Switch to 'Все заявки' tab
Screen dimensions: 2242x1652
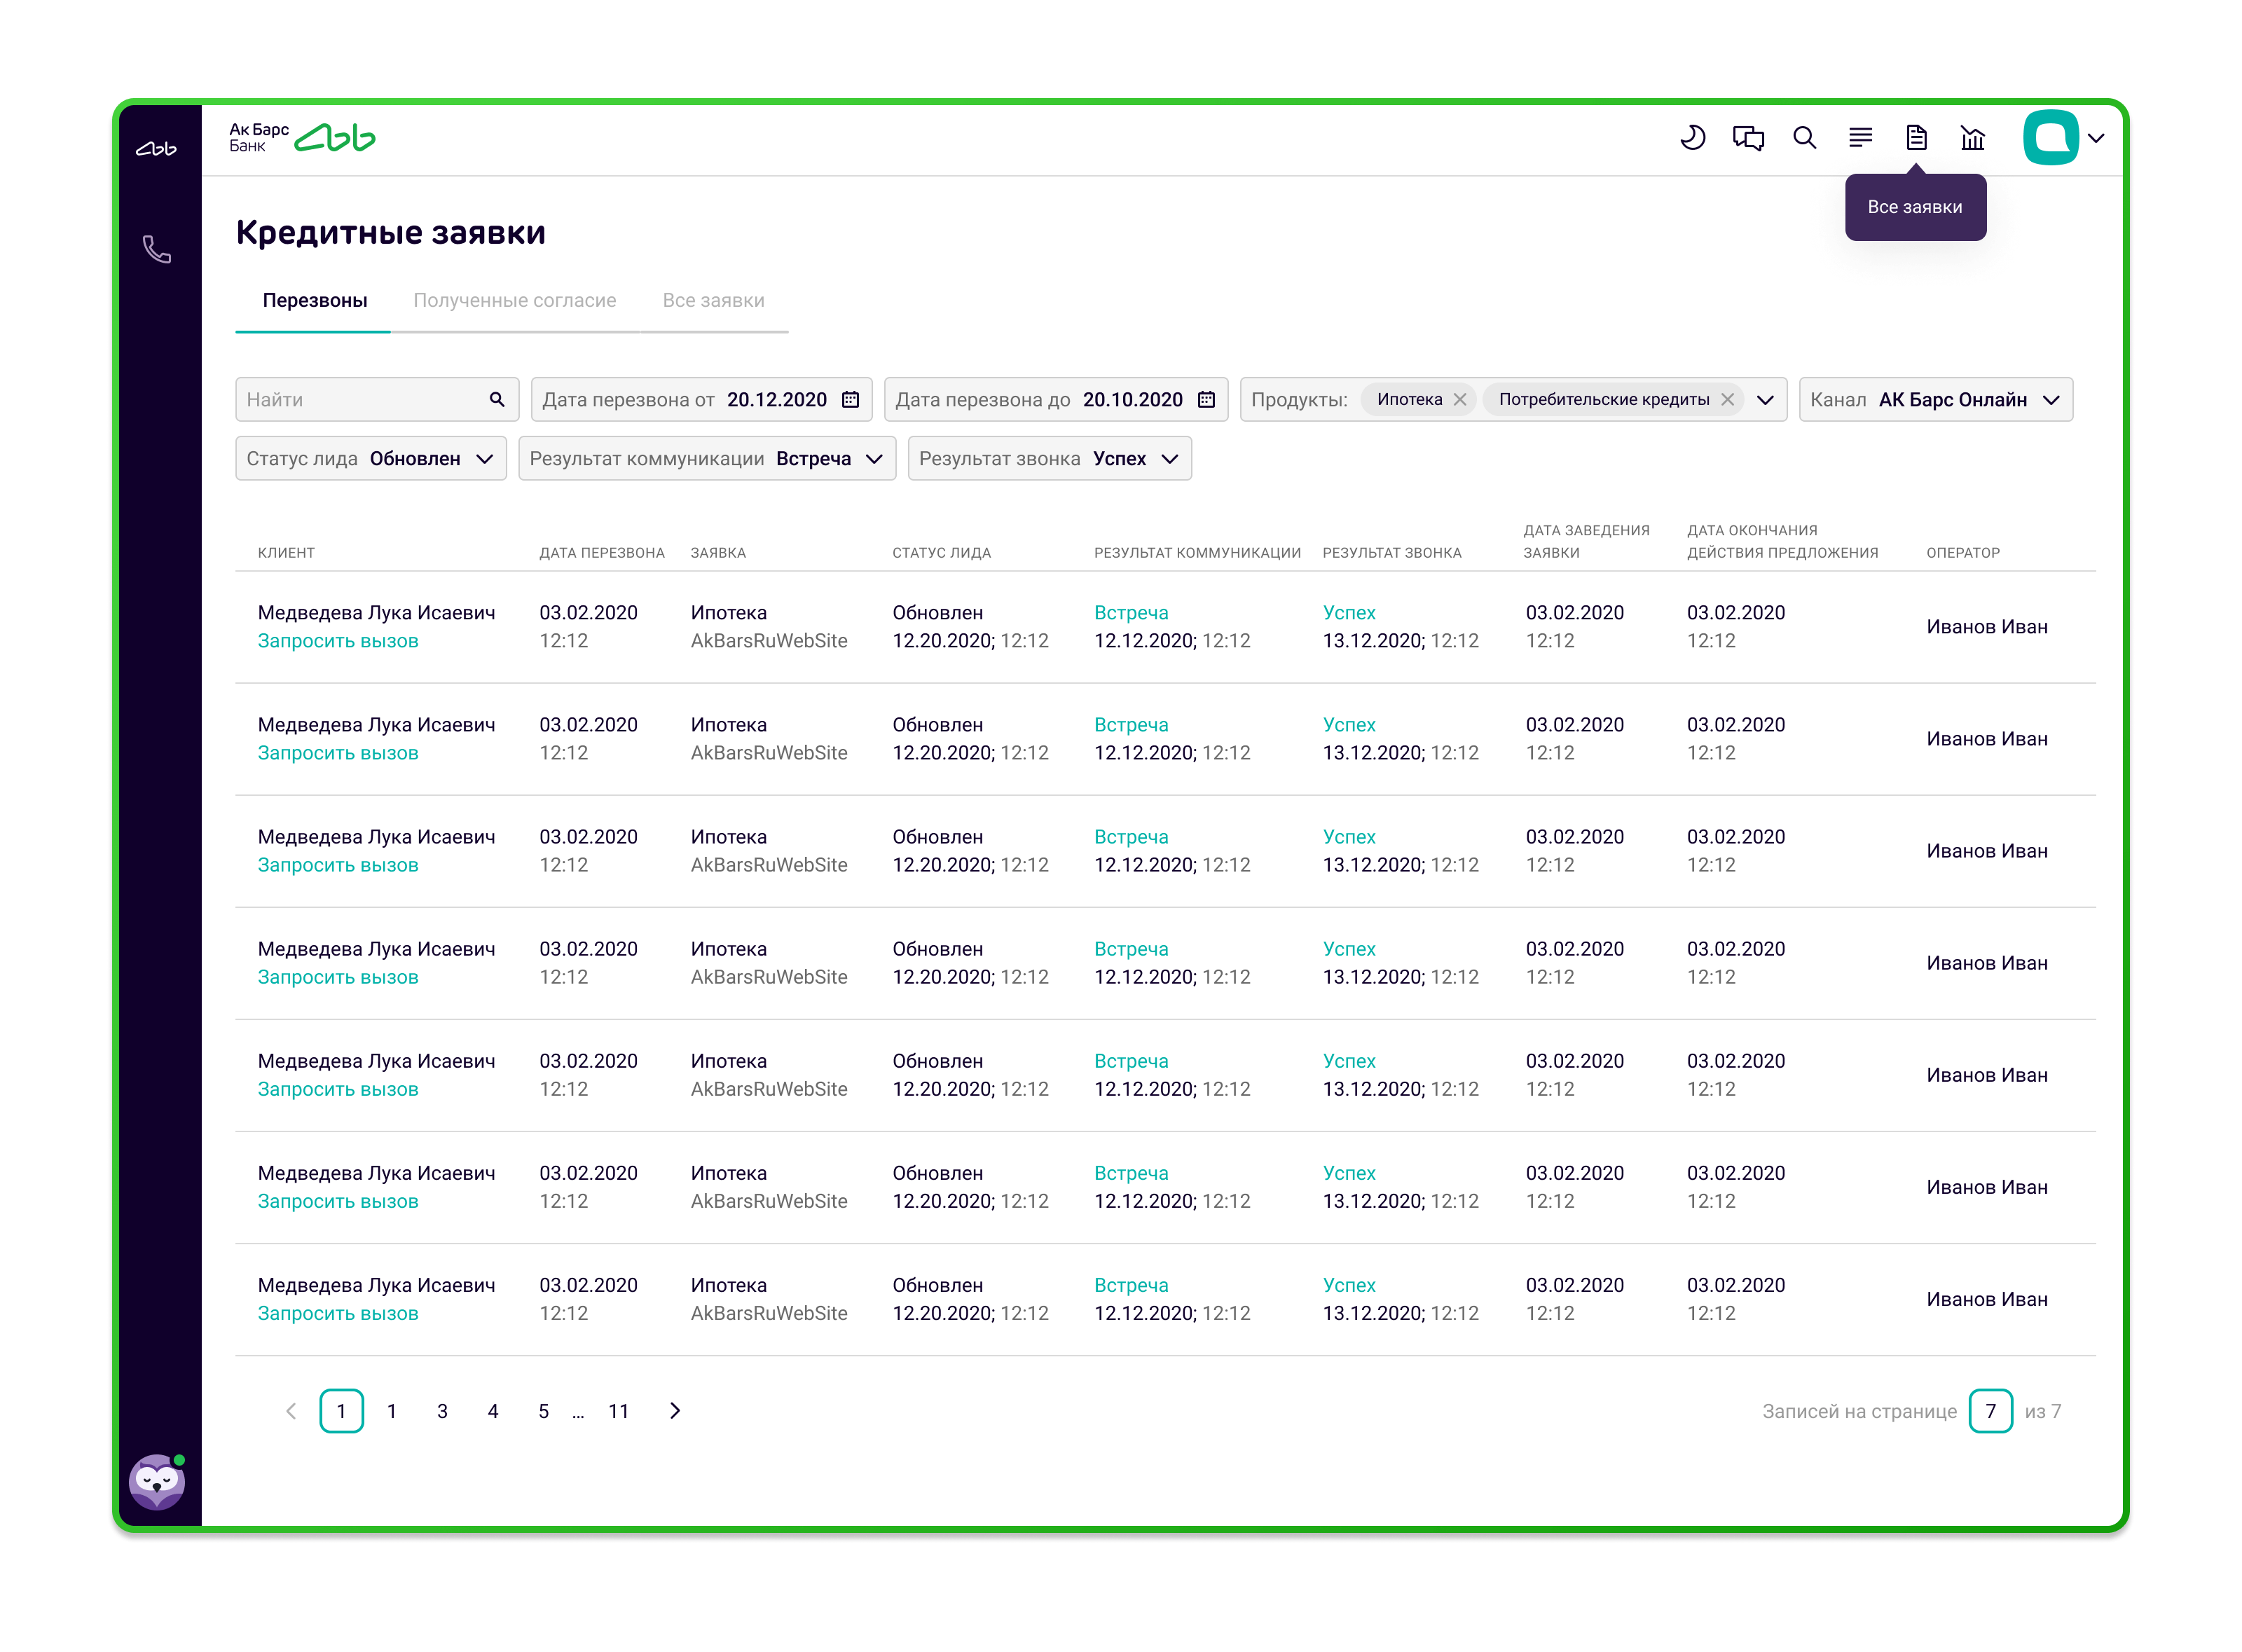coord(713,300)
